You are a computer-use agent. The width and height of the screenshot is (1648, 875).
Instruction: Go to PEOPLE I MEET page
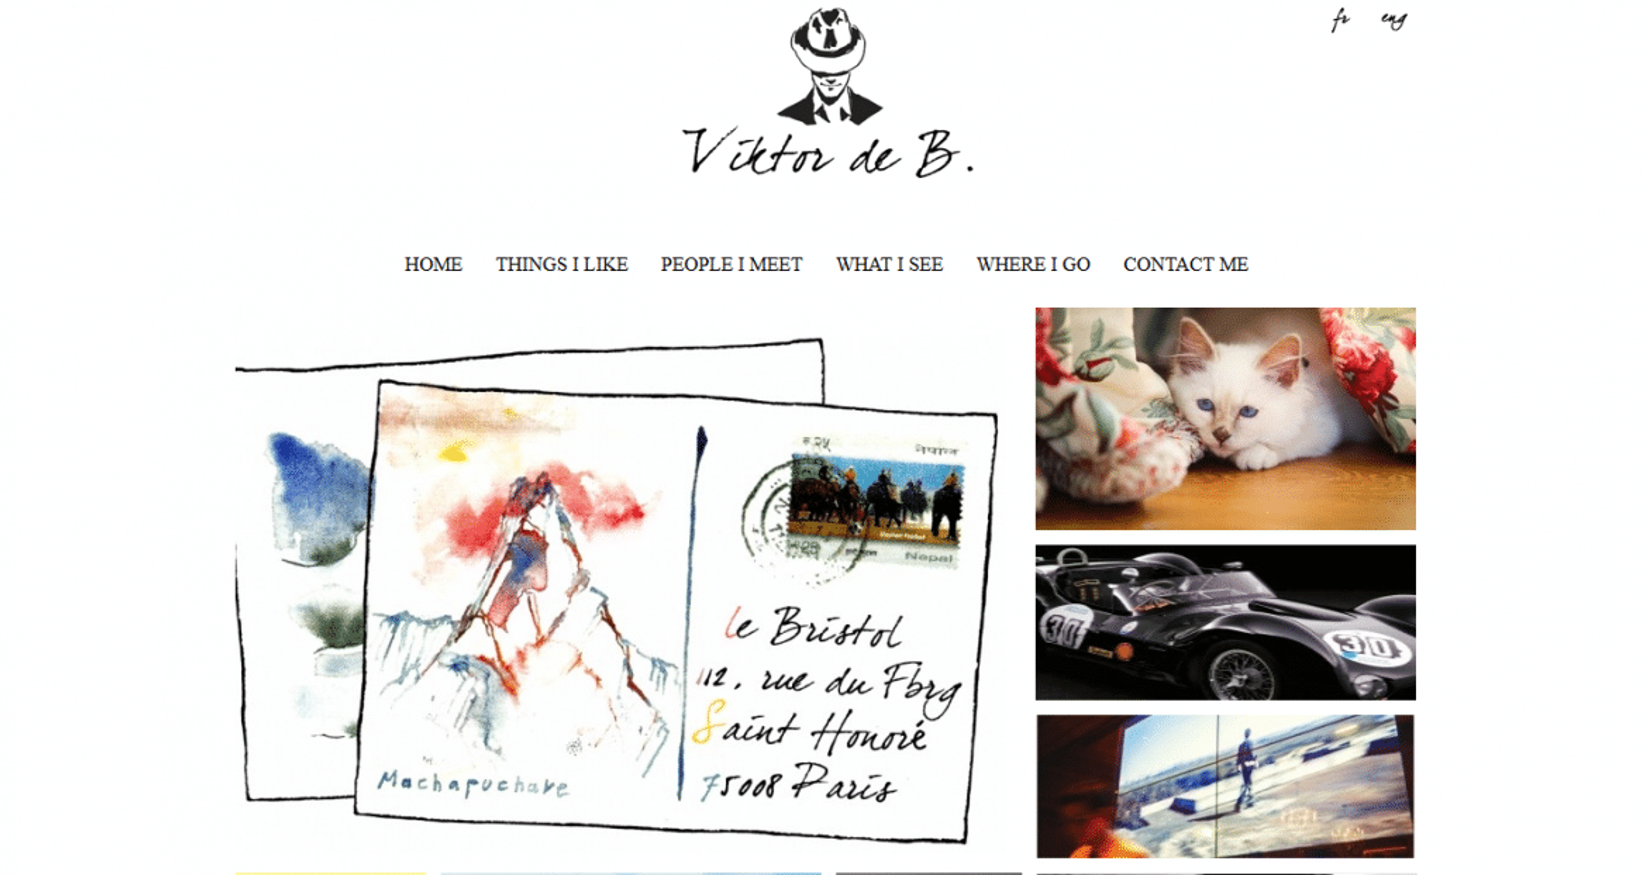pos(731,264)
